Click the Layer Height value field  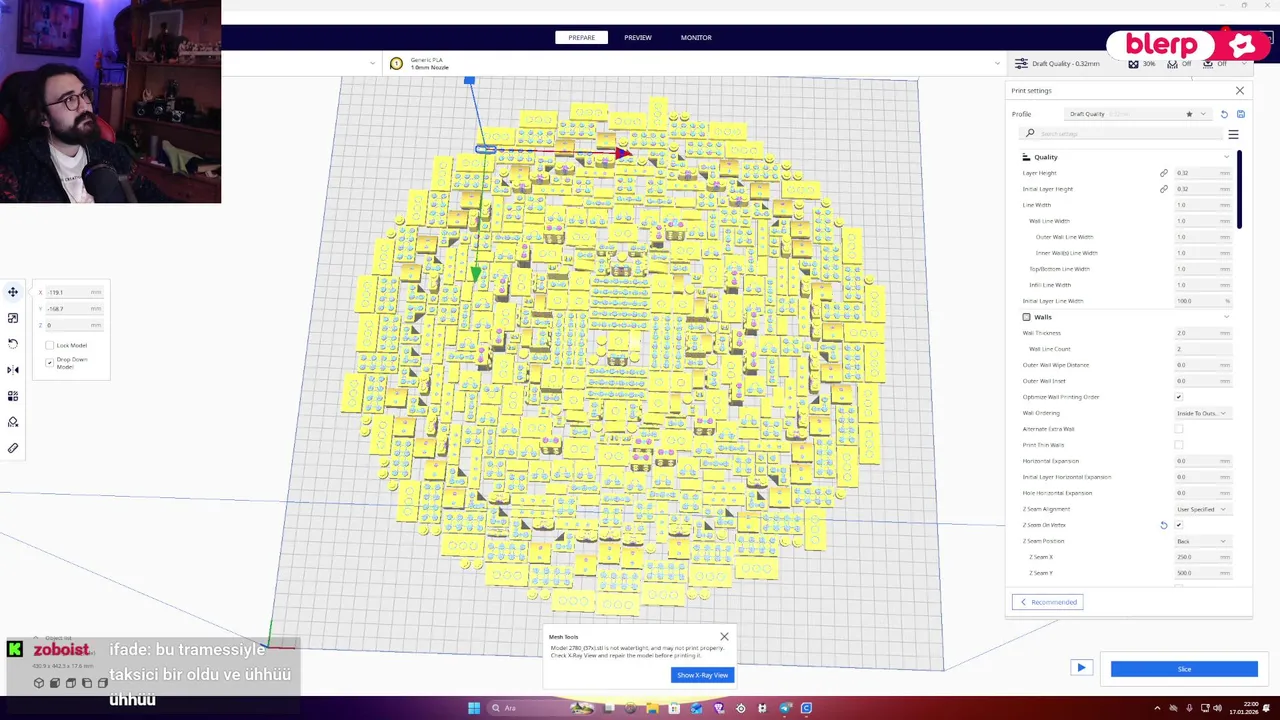click(1203, 173)
